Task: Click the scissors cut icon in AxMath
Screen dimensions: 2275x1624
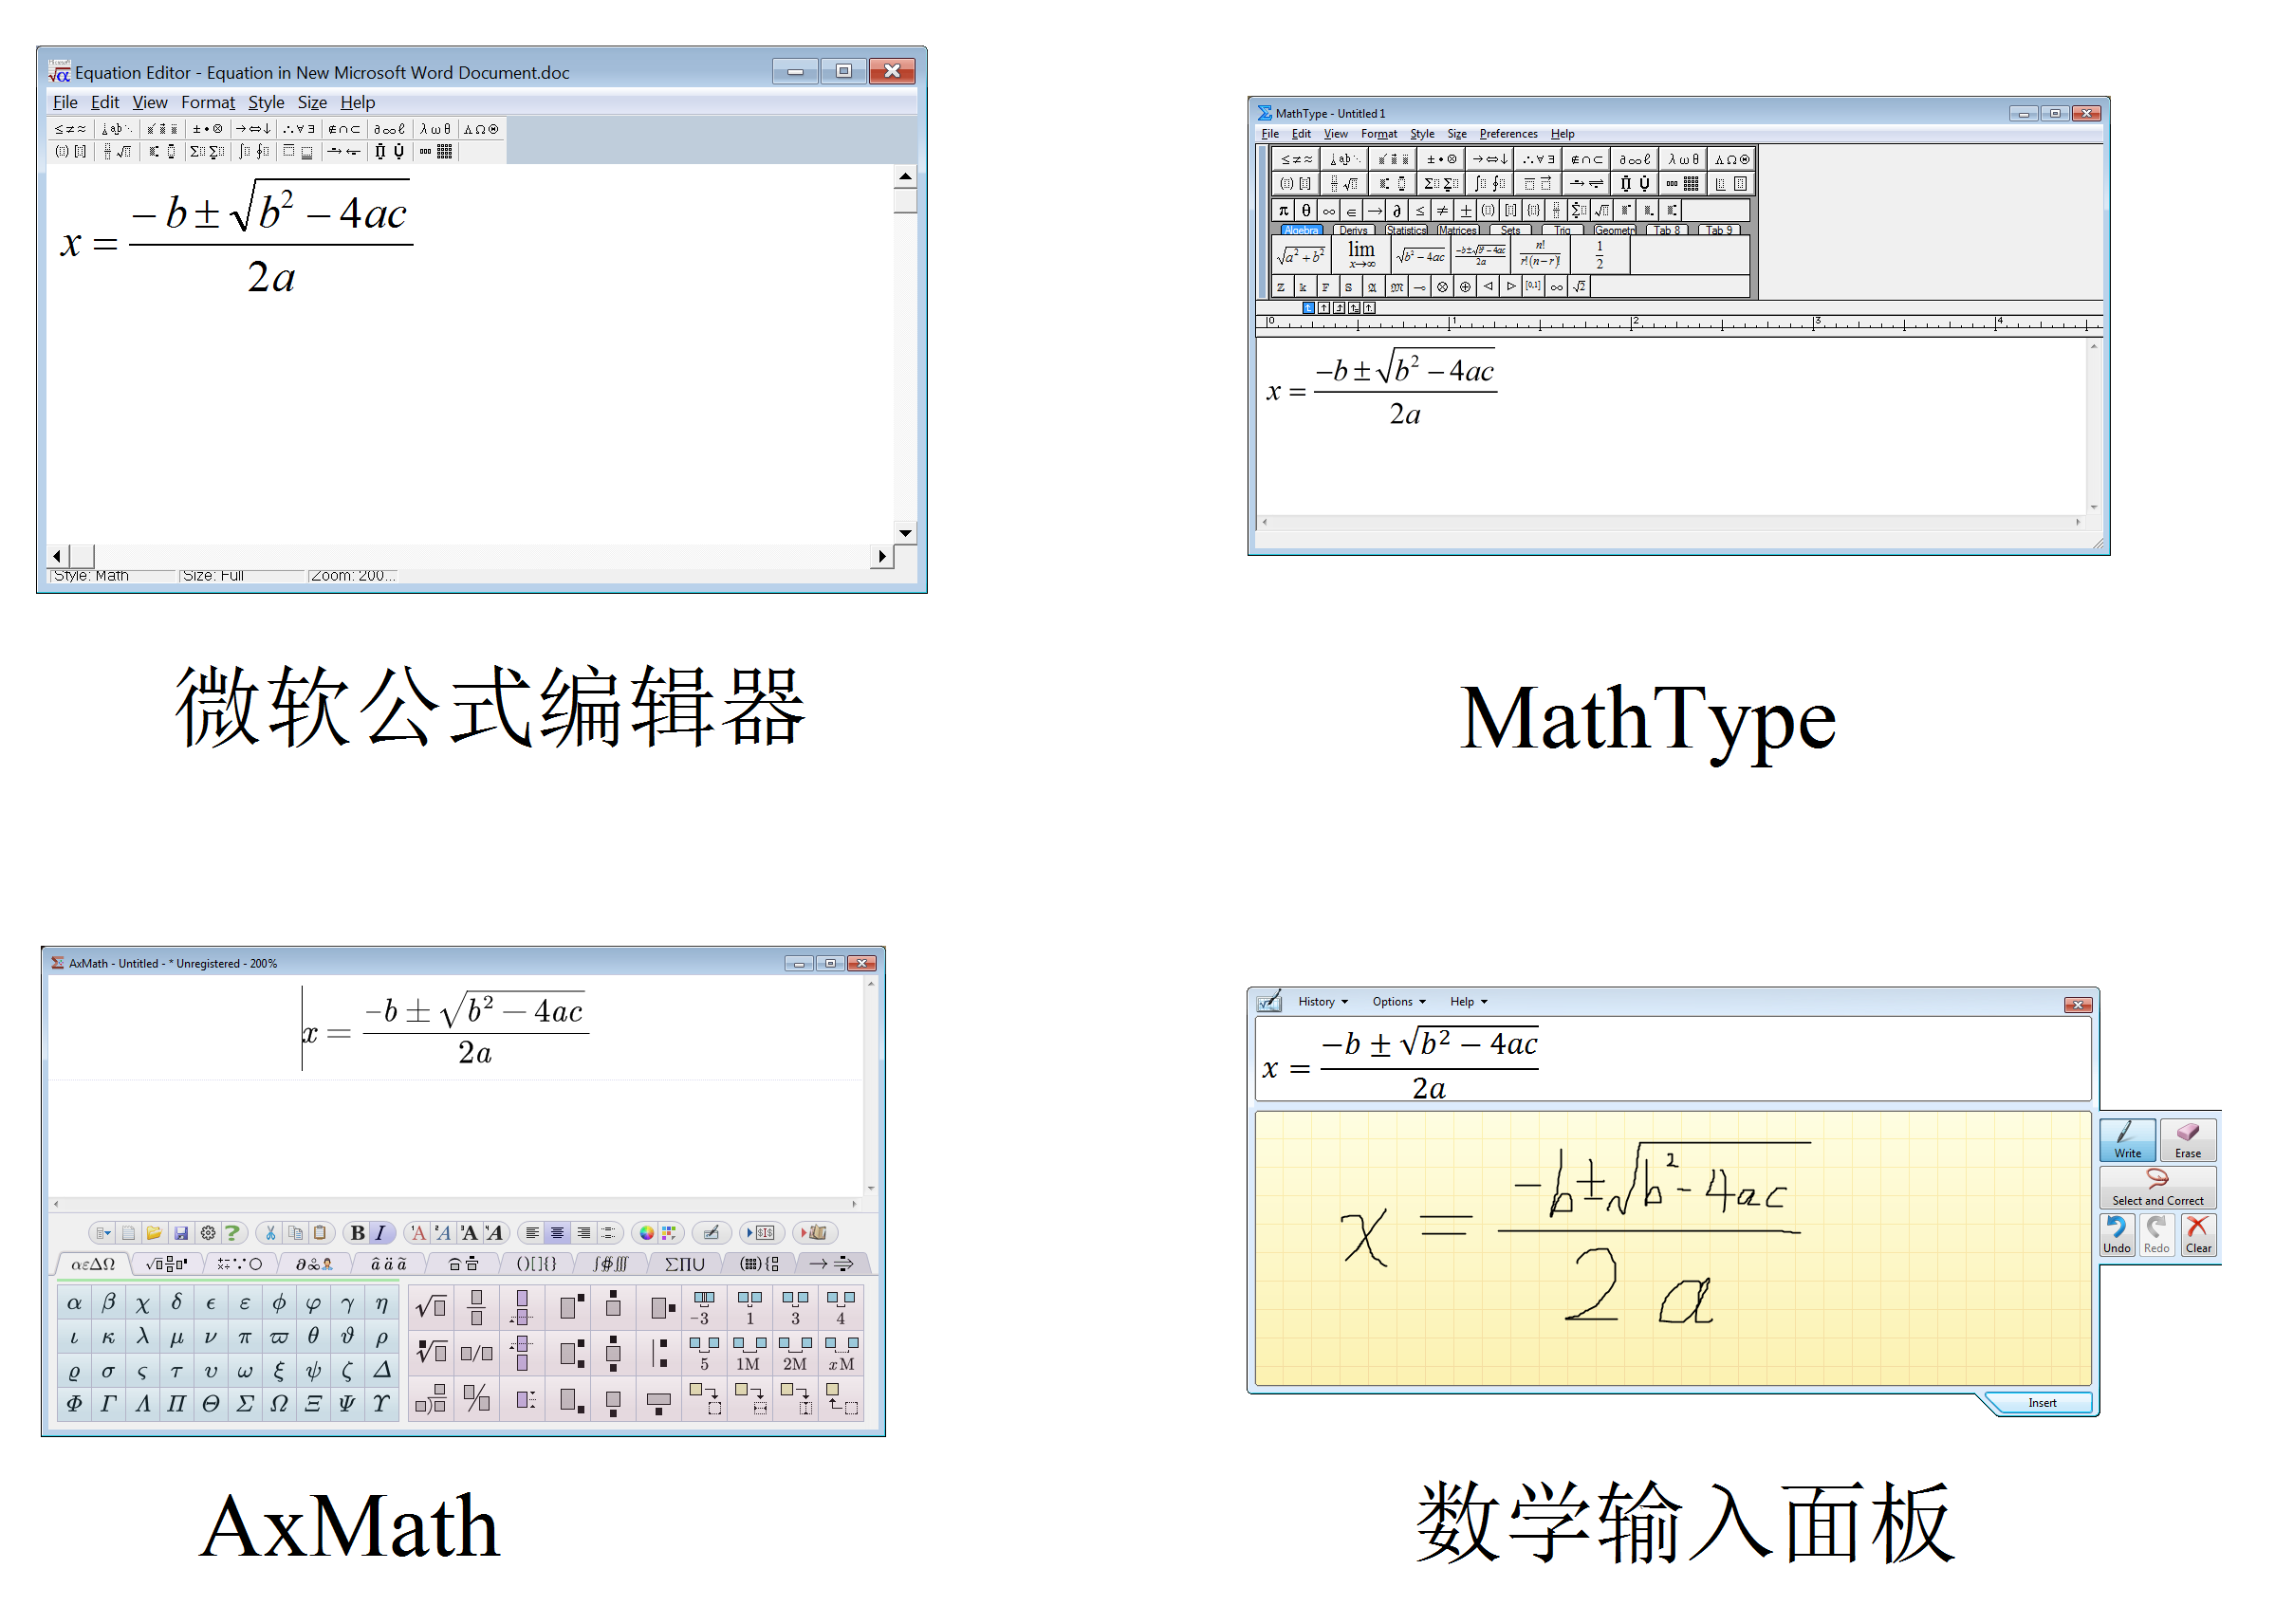Action: point(270,1233)
